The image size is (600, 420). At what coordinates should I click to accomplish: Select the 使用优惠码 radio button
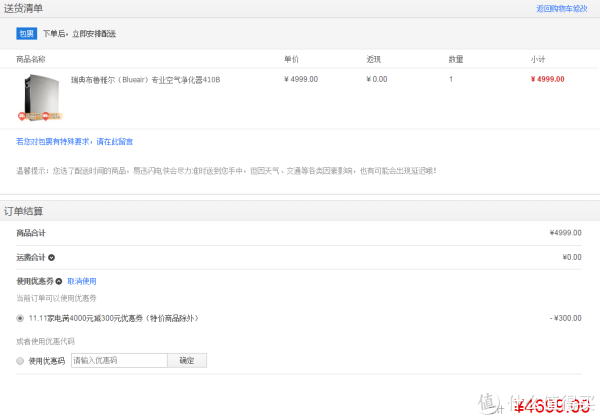click(20, 361)
